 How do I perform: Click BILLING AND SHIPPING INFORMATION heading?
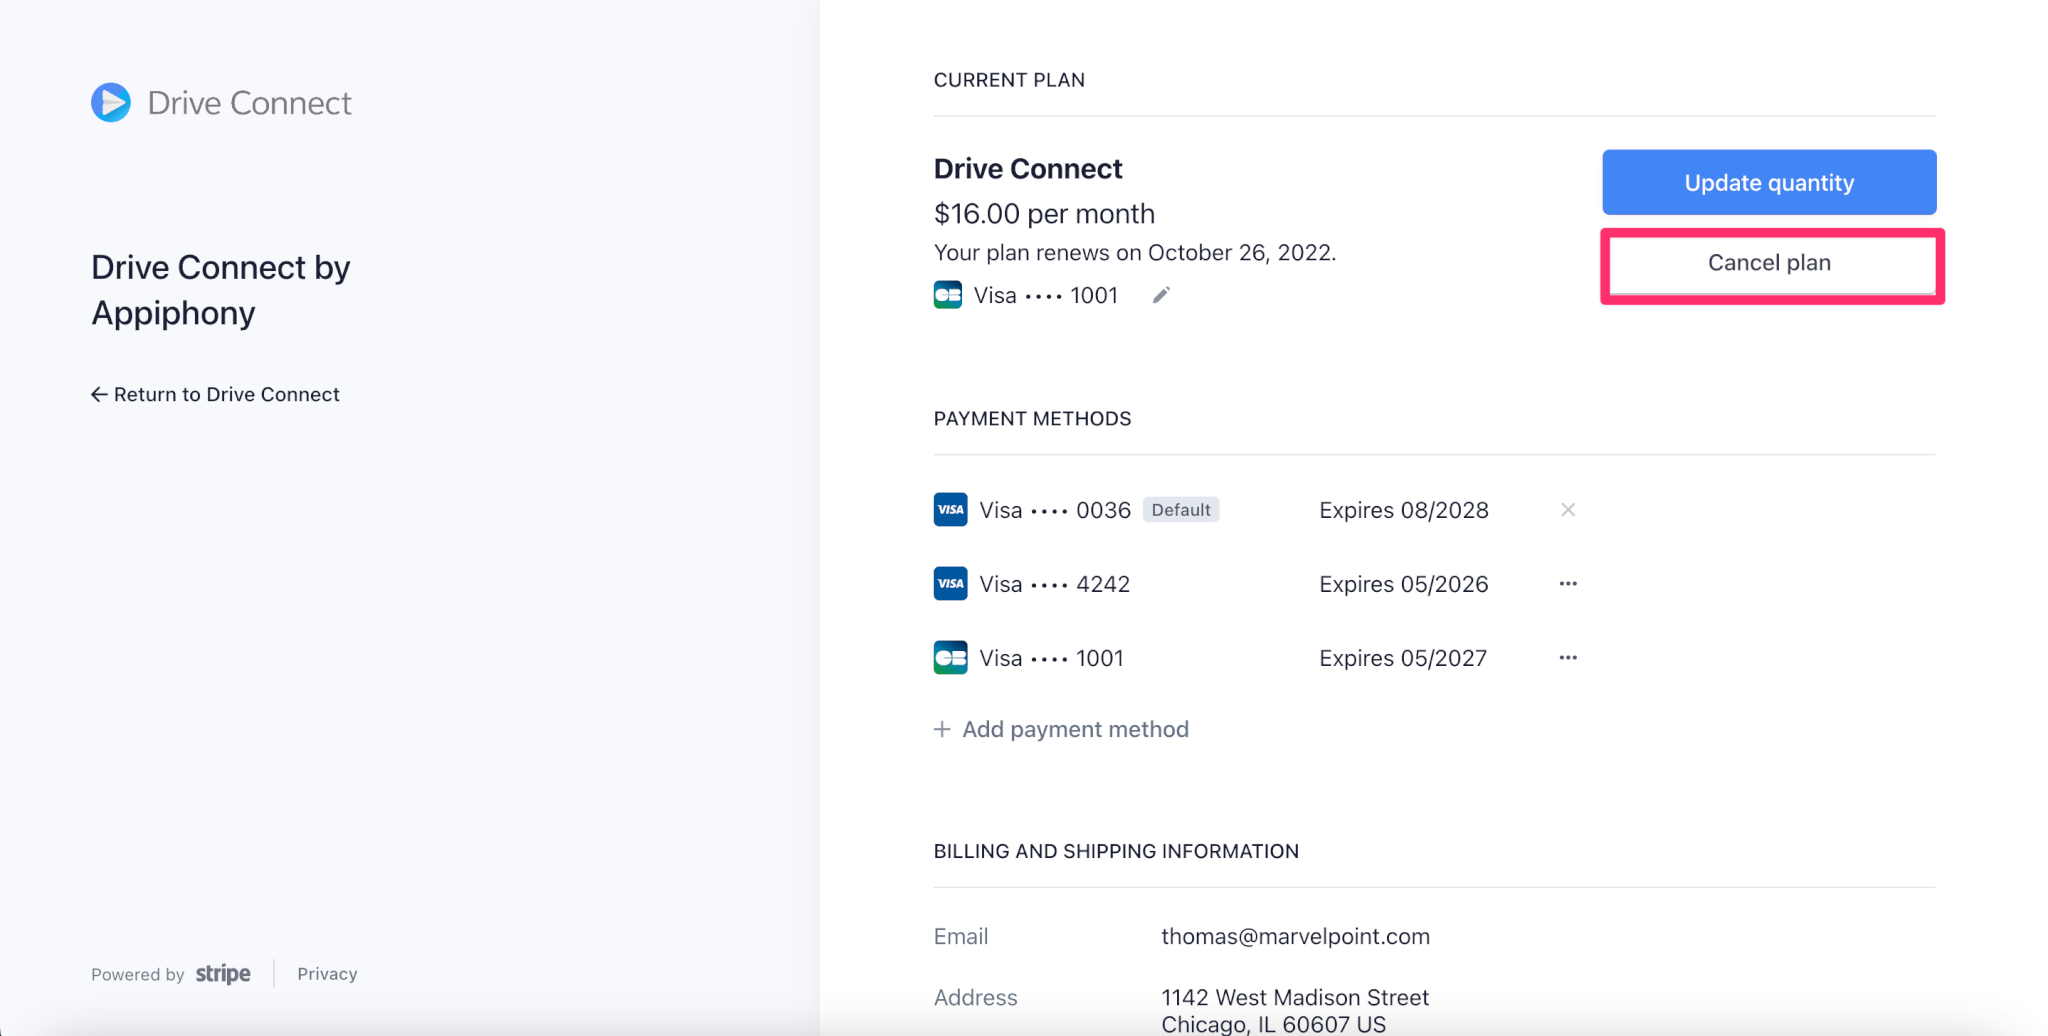coord(1116,851)
